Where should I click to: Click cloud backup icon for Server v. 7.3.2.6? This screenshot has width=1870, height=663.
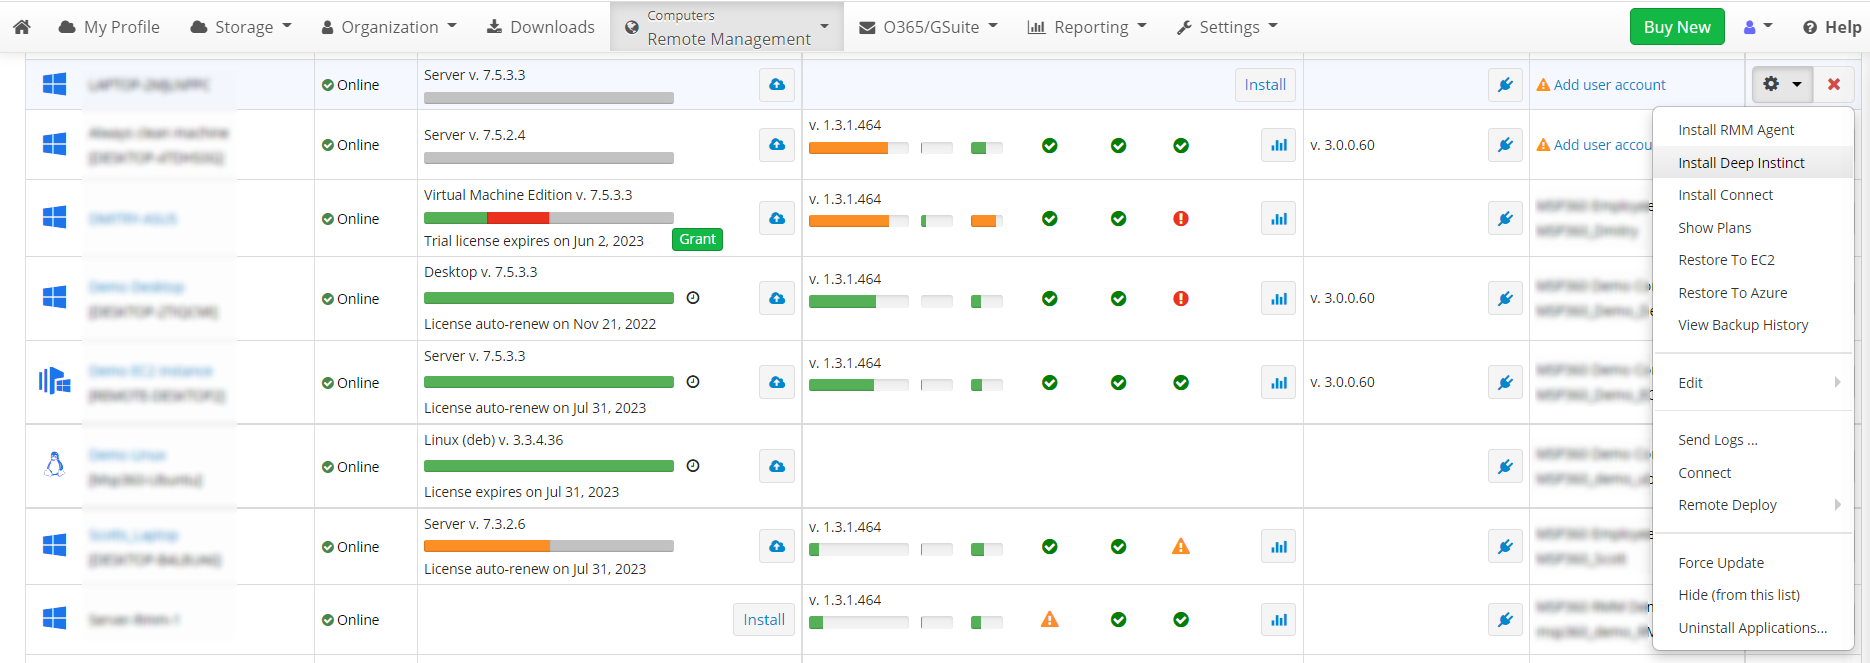pyautogui.click(x=777, y=546)
